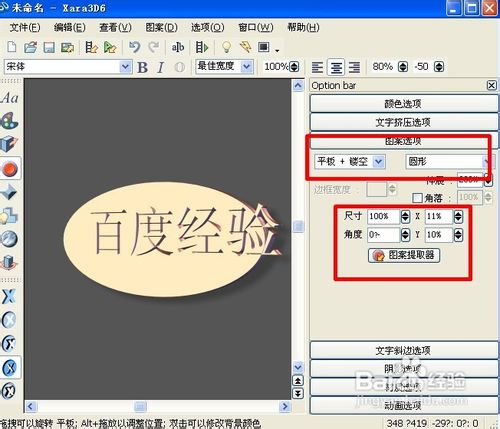Click the X 11% stepper arrows
Screen dimensions: 500x429
coord(458,217)
